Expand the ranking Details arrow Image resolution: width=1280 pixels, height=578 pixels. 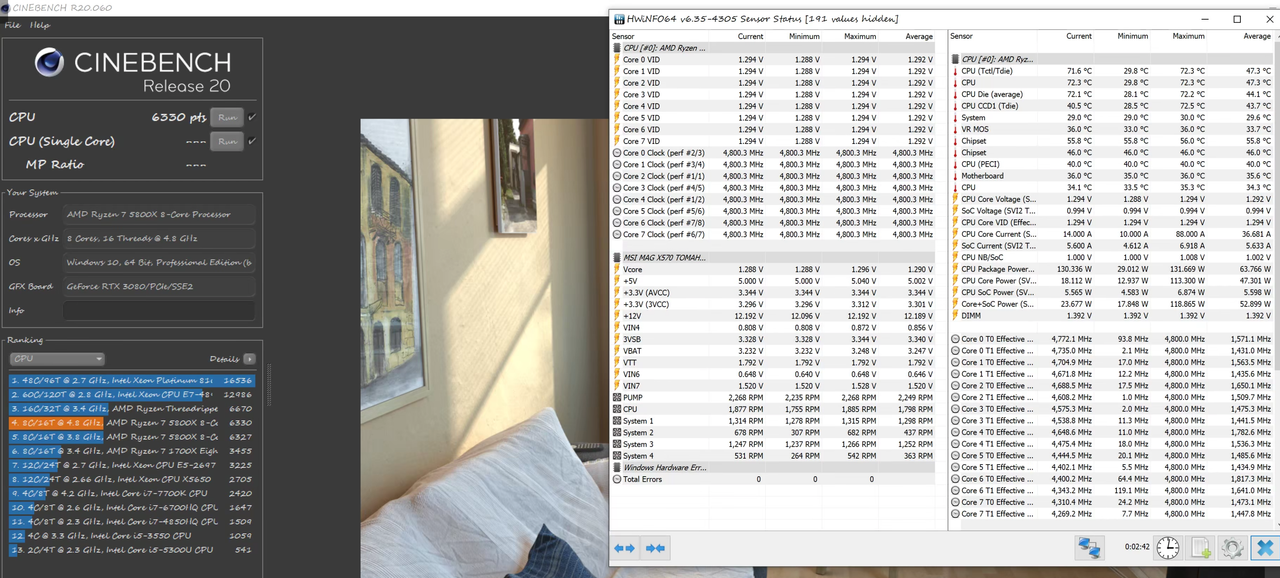[x=249, y=359]
